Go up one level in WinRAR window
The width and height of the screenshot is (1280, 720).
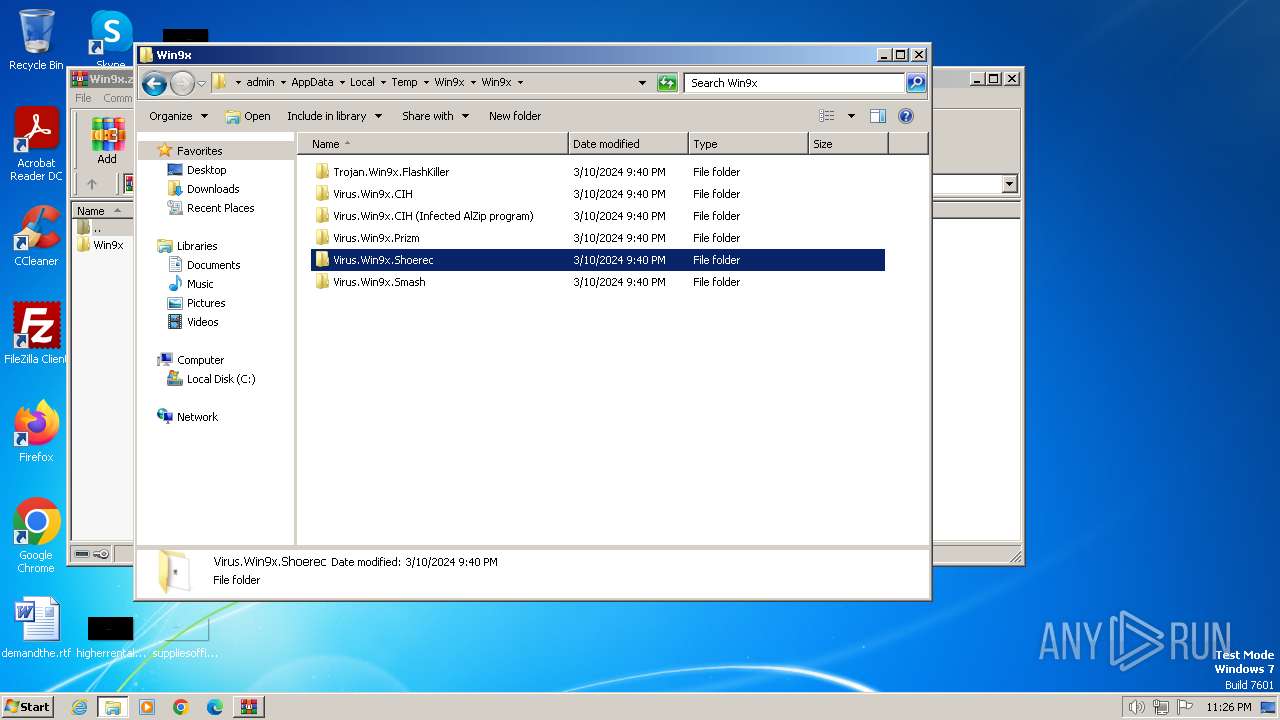92,184
